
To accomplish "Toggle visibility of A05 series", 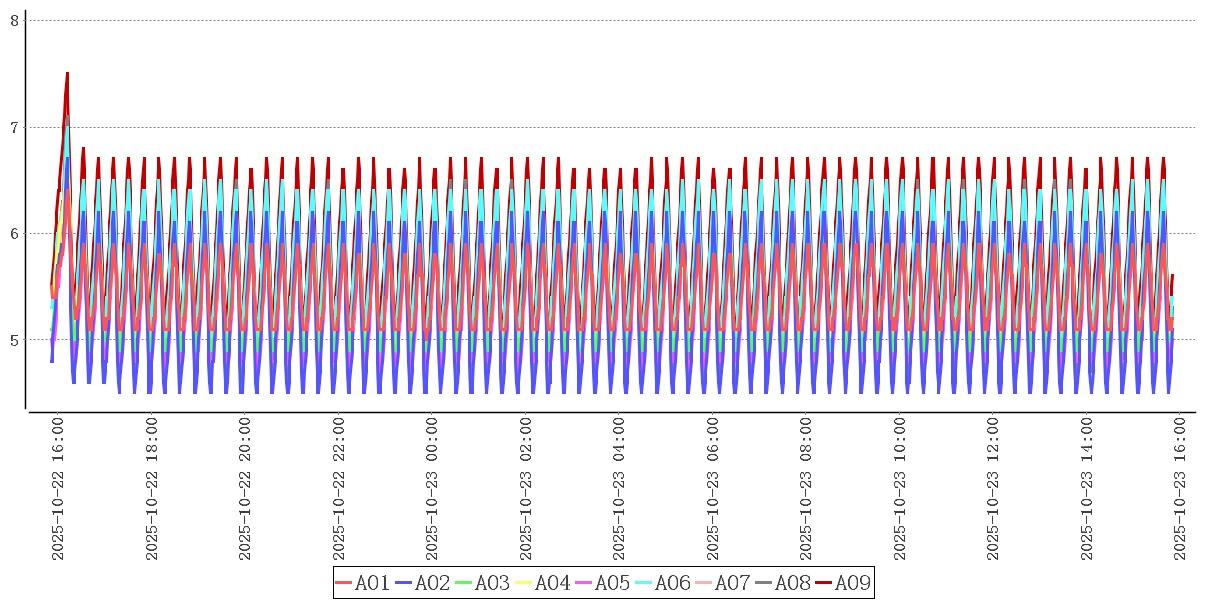I will pos(602,583).
